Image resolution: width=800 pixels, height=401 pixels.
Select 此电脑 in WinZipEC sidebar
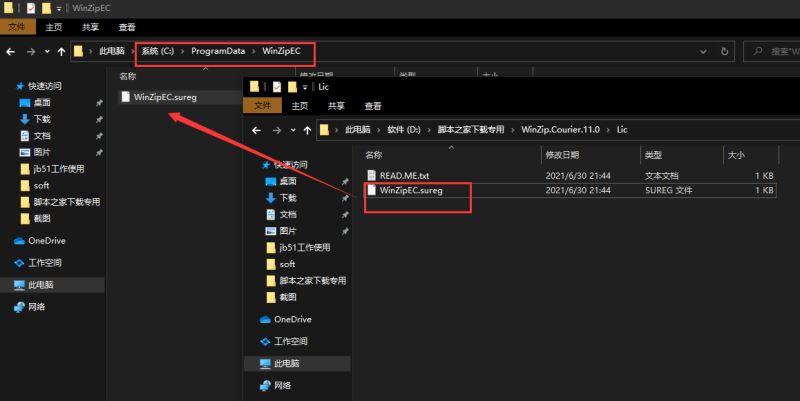point(52,285)
